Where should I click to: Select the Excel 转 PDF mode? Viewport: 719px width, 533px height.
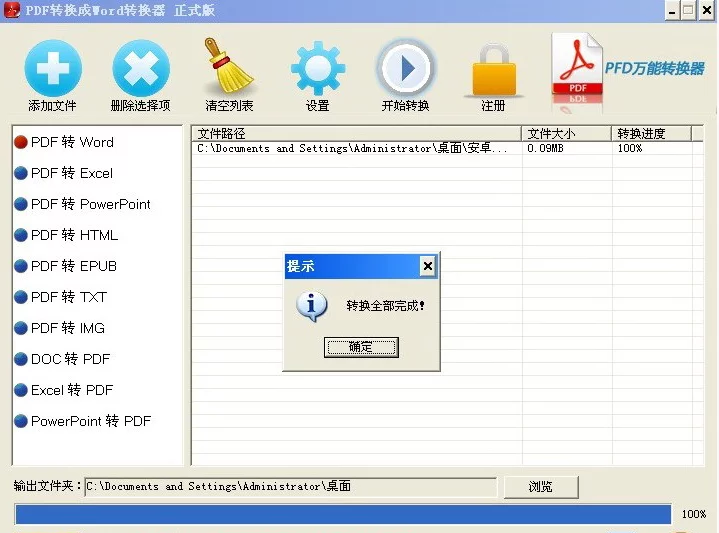coord(63,390)
